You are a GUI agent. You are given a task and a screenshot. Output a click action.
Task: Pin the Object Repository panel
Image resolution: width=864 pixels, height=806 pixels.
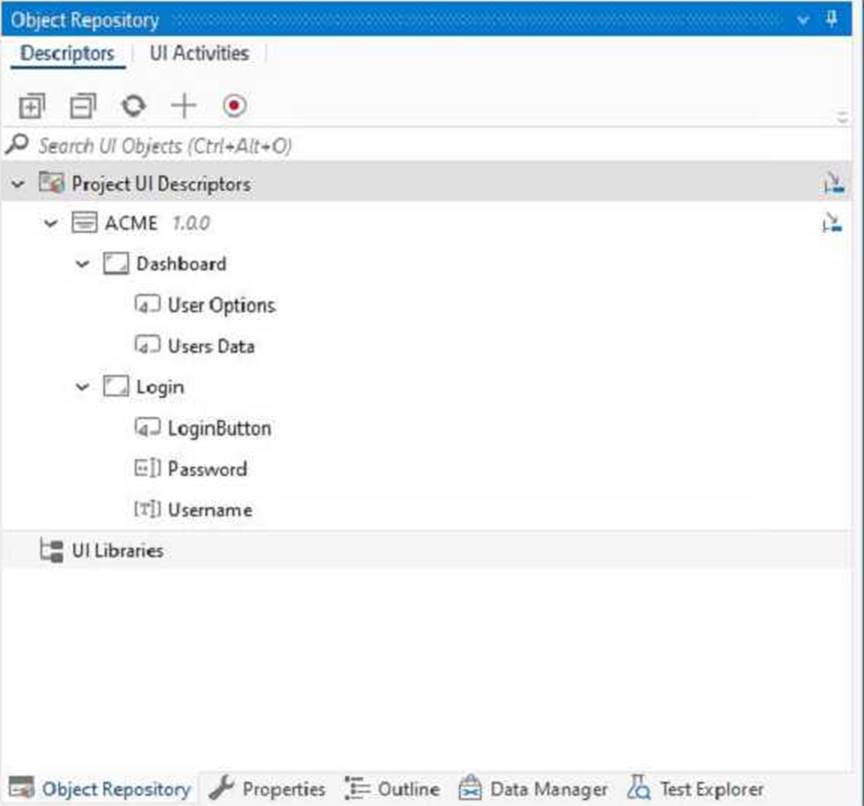(x=832, y=20)
